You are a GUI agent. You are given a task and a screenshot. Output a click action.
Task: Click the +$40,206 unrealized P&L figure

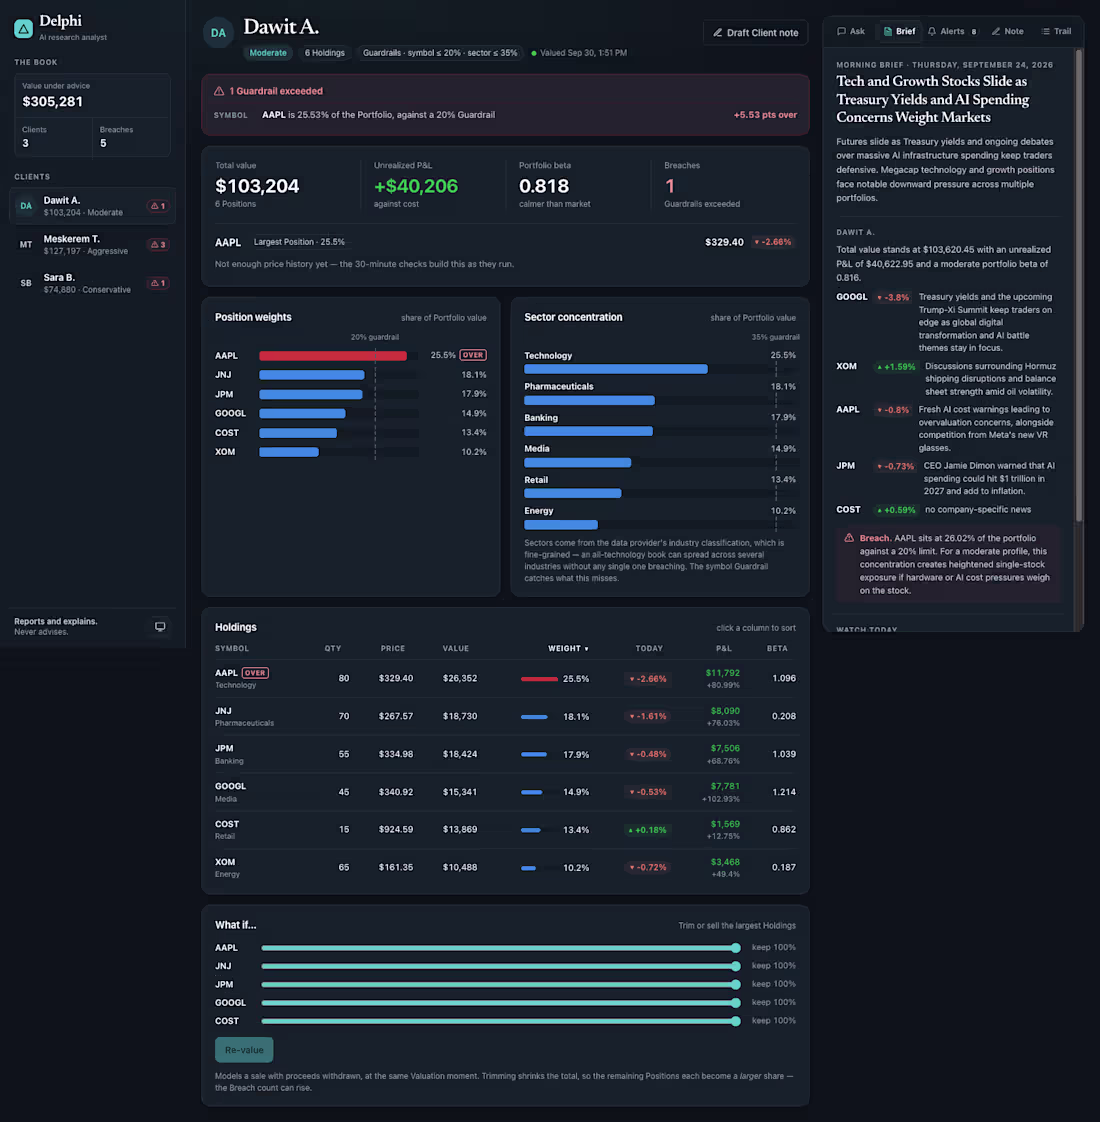416,186
